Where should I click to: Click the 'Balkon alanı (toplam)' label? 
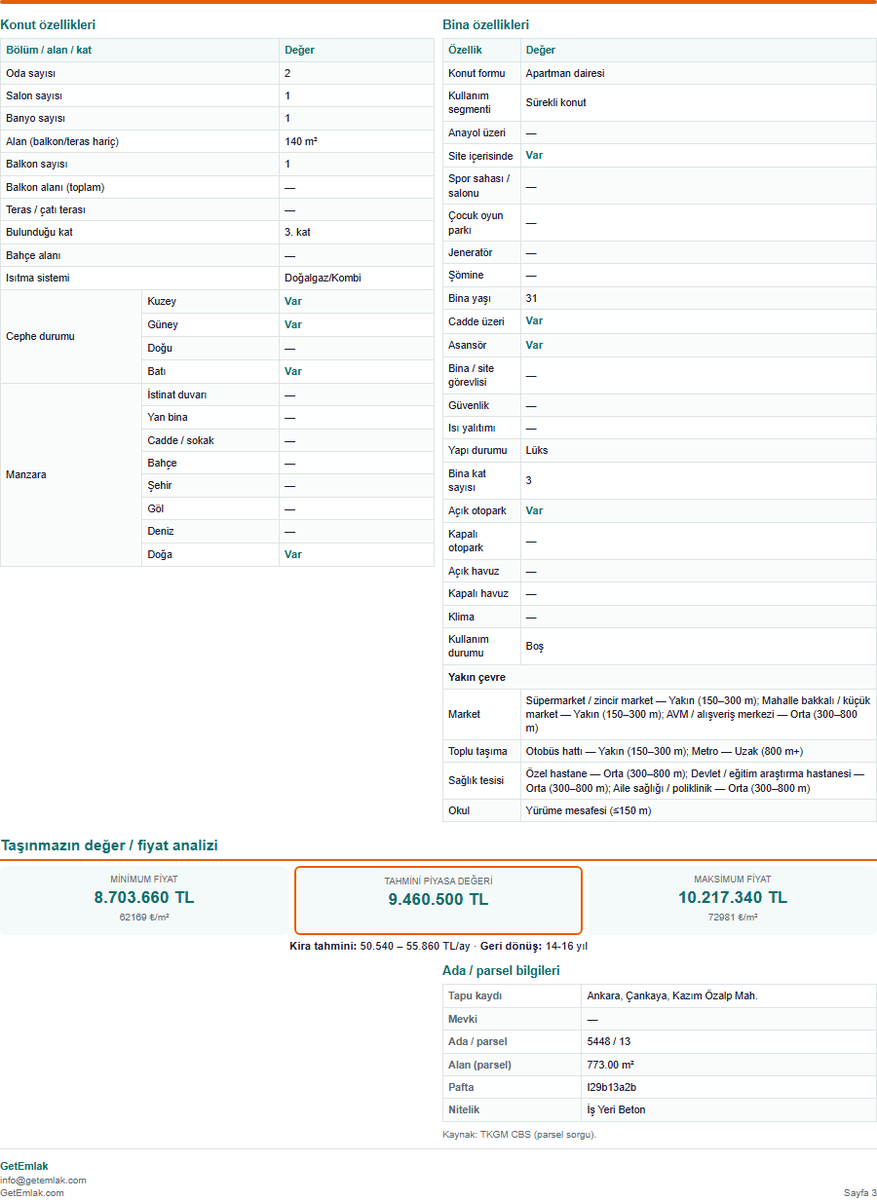pyautogui.click(x=55, y=187)
